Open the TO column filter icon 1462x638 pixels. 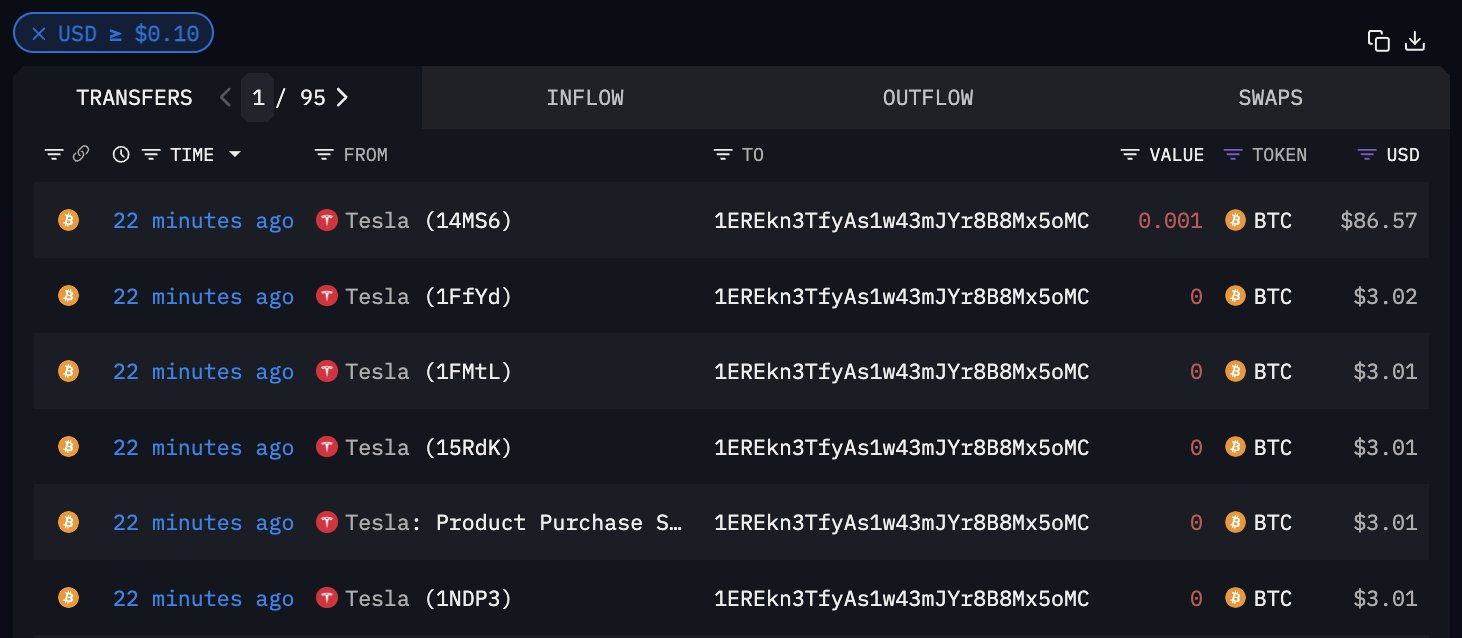tap(723, 155)
